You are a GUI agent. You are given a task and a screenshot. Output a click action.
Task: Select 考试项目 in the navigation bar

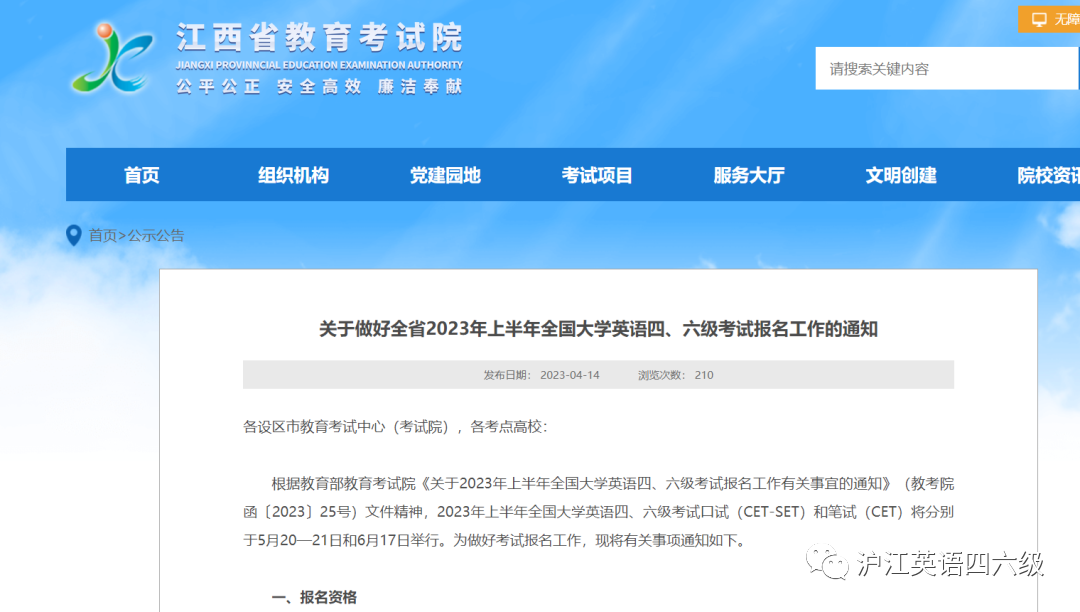597,176
